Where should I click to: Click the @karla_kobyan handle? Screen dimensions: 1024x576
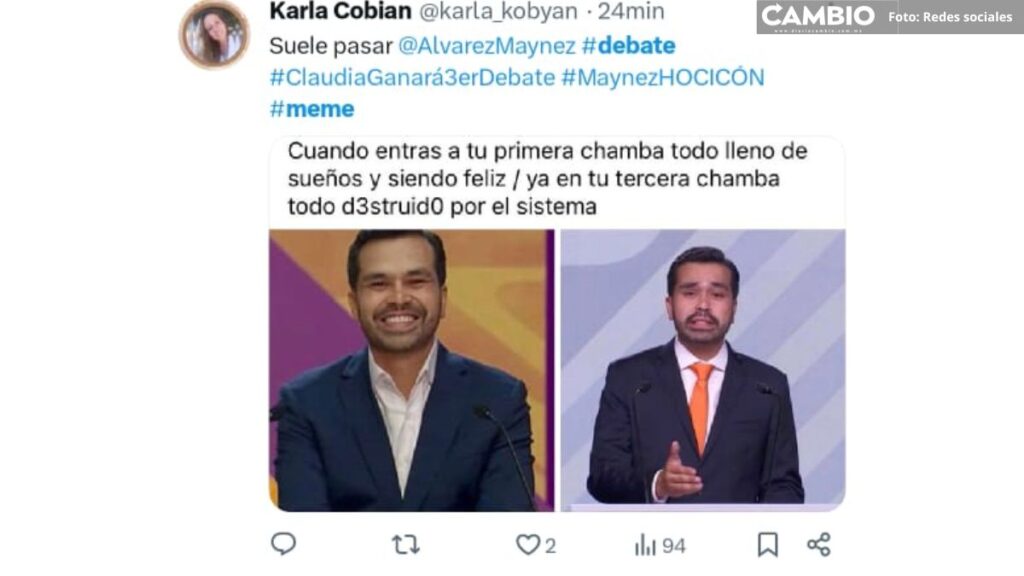pyautogui.click(x=498, y=11)
